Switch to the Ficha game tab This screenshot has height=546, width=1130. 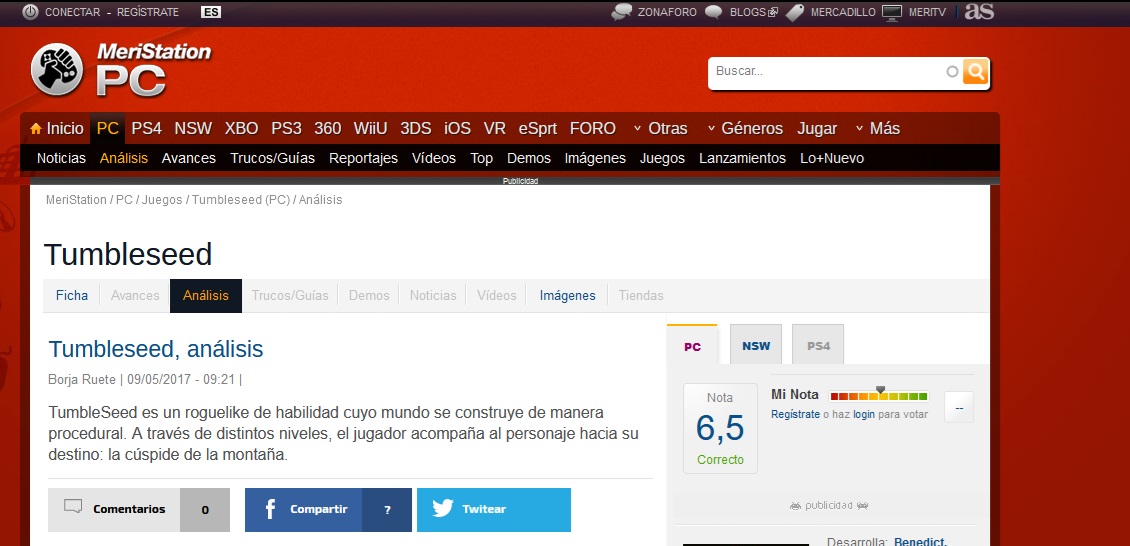tap(72, 295)
